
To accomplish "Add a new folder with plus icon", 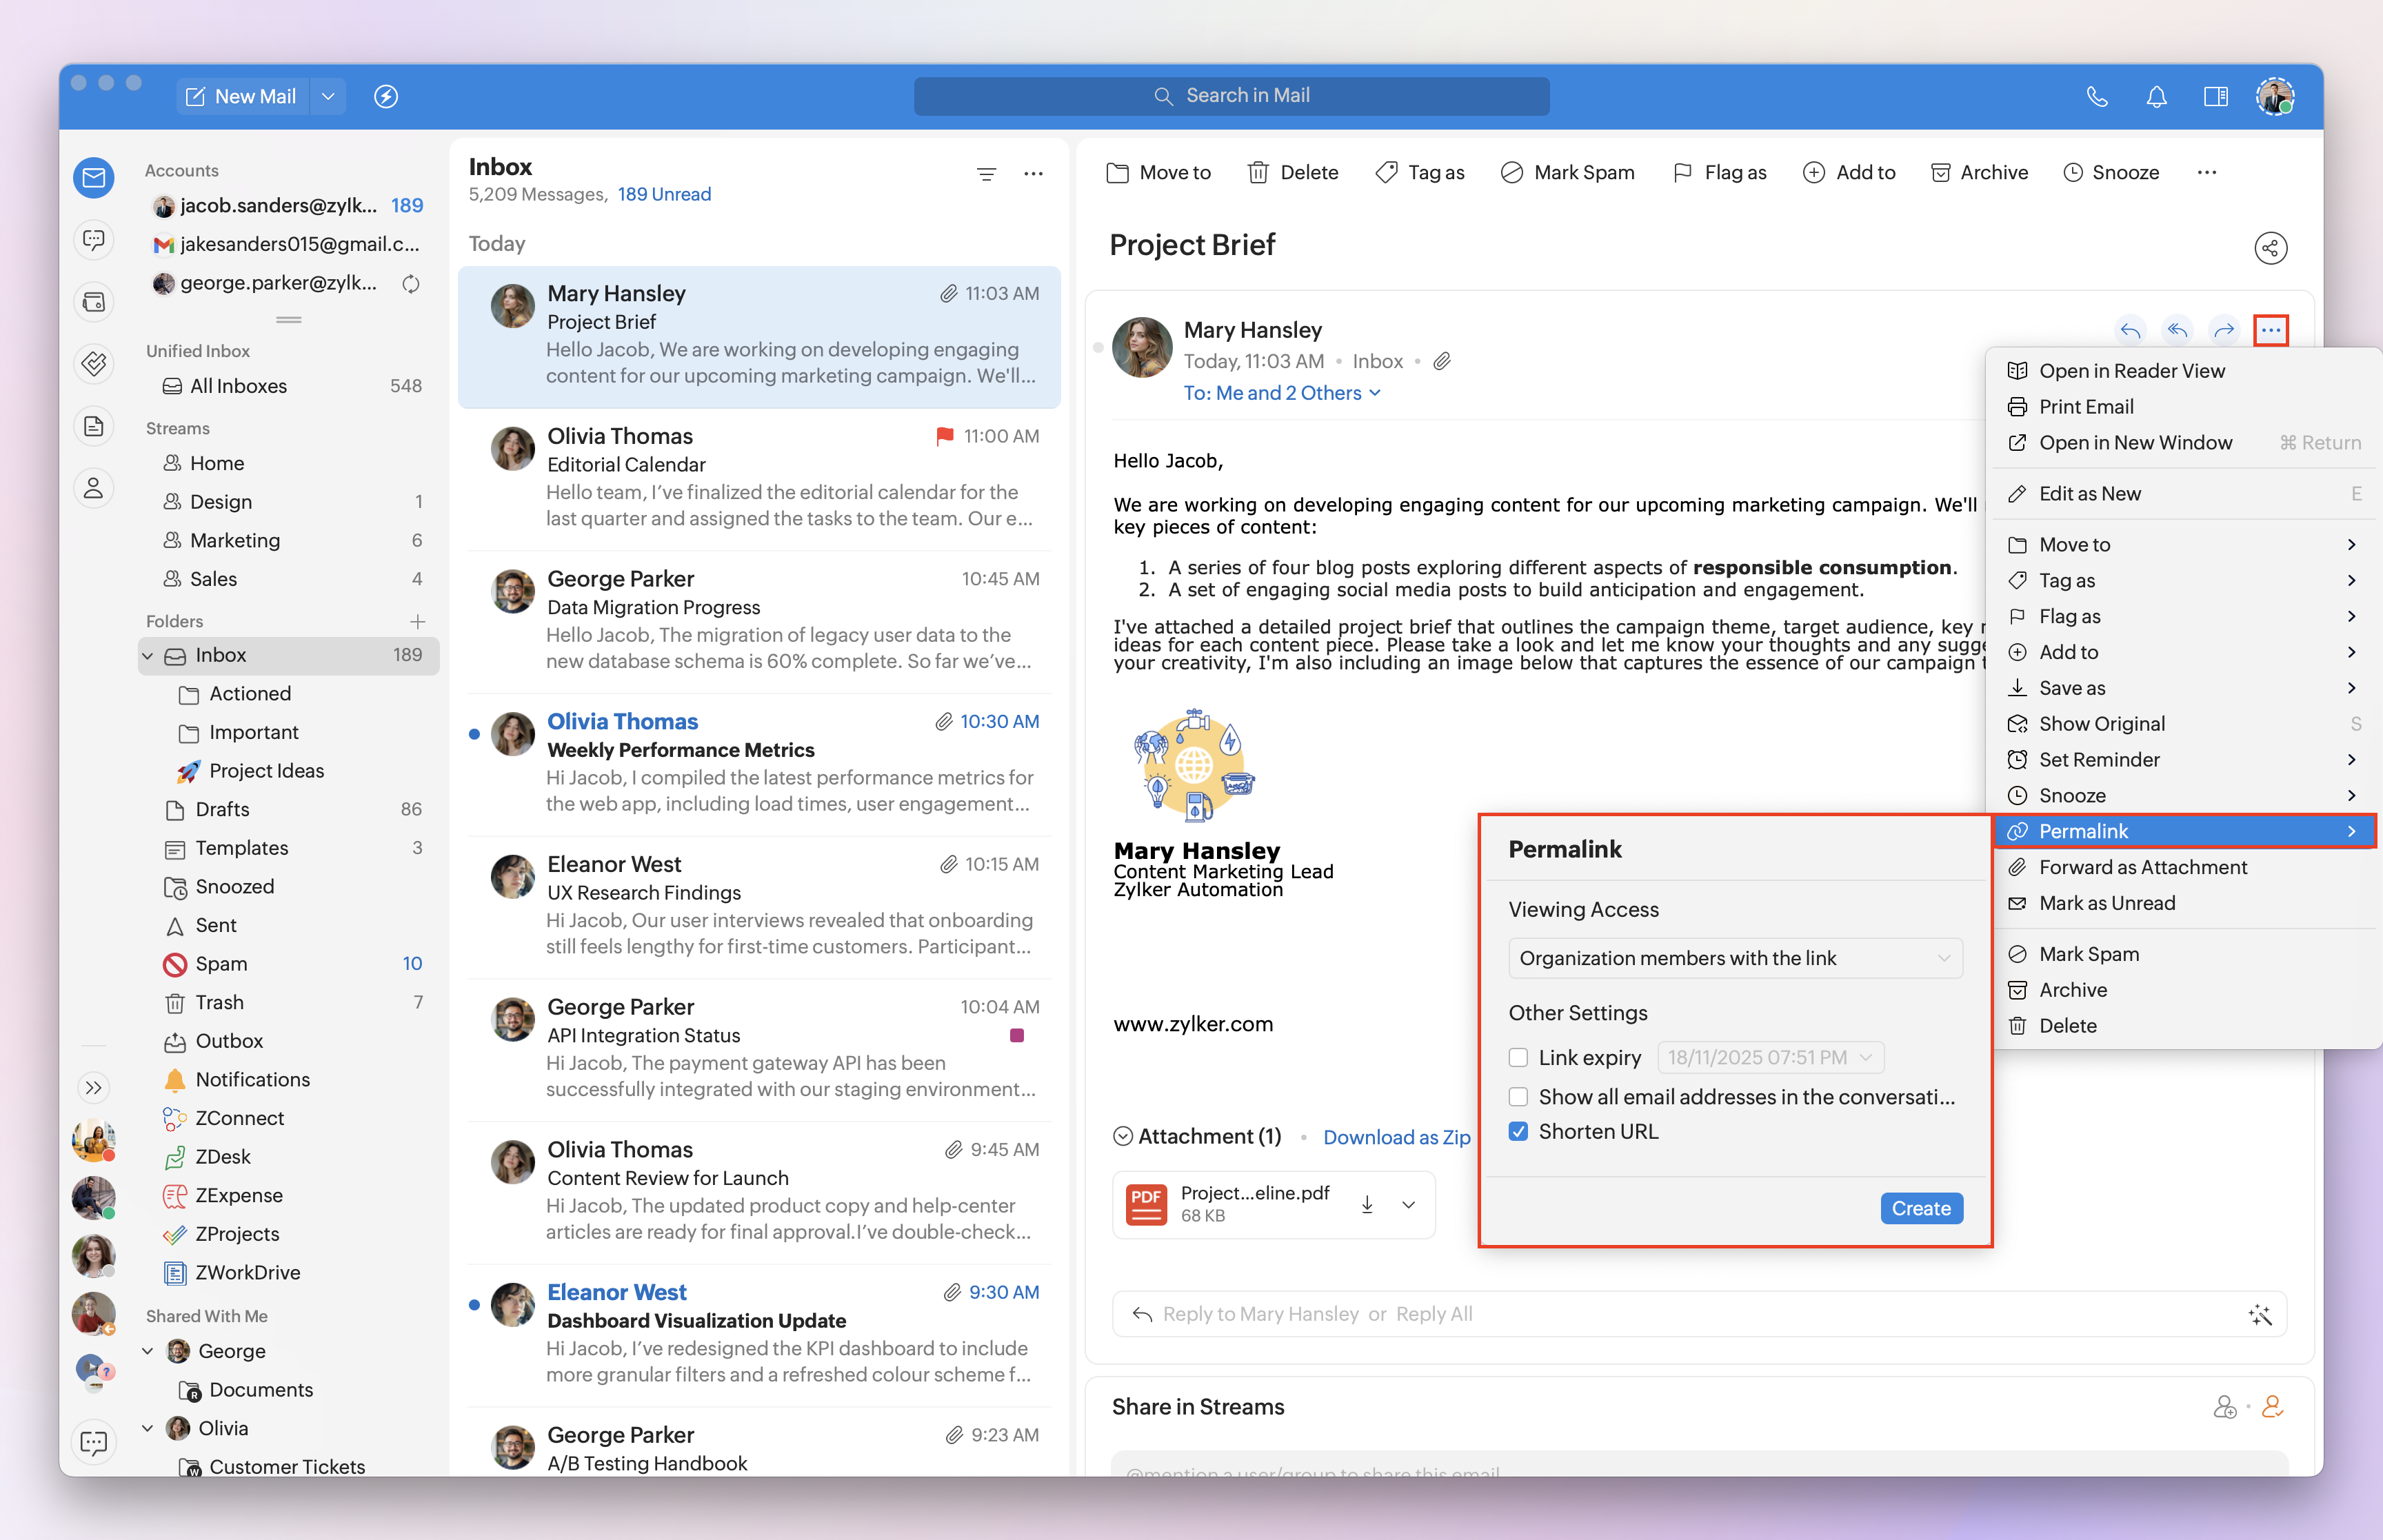I will 418,621.
